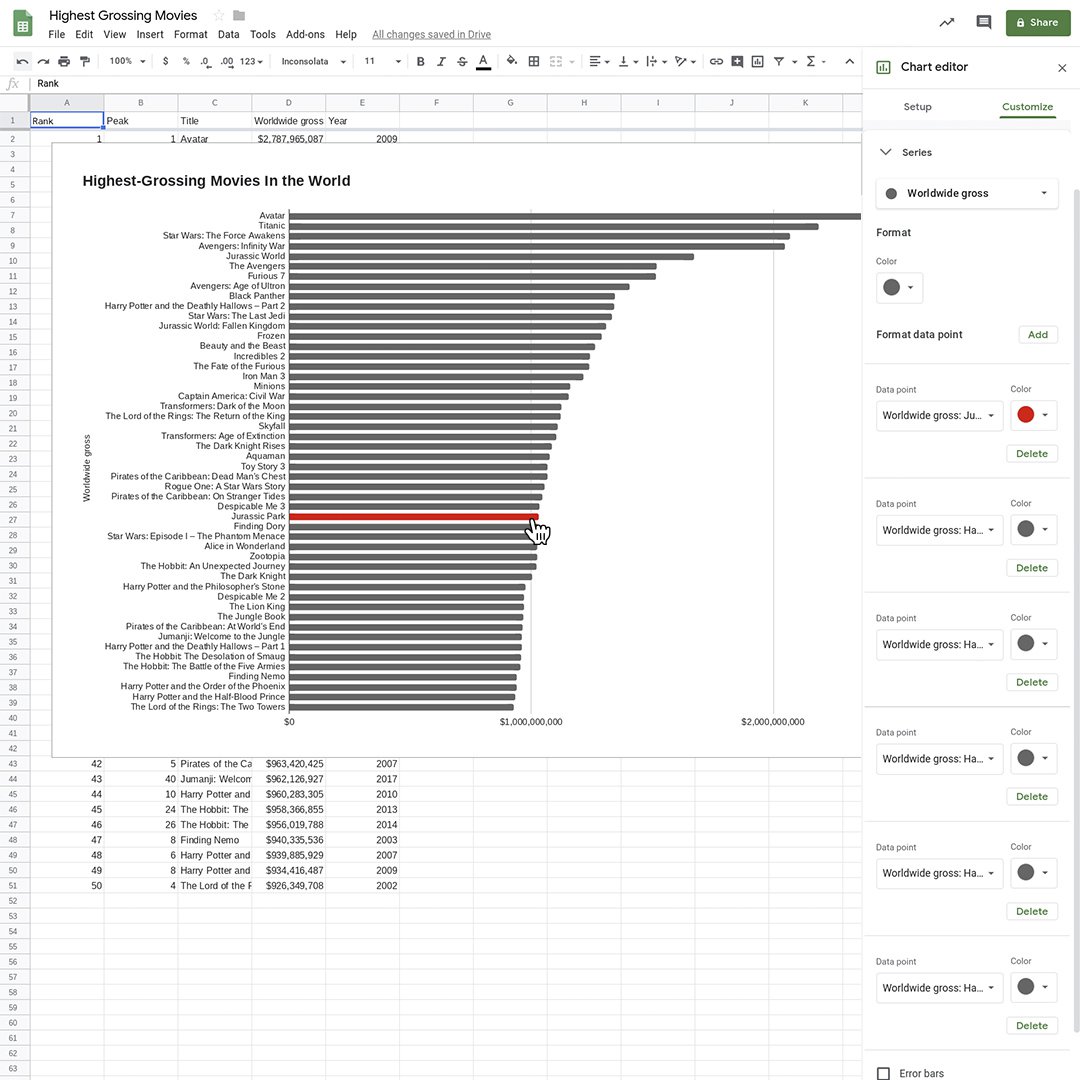Click 'All changes saved in Drive' link
This screenshot has width=1080, height=1080.
[x=431, y=34]
